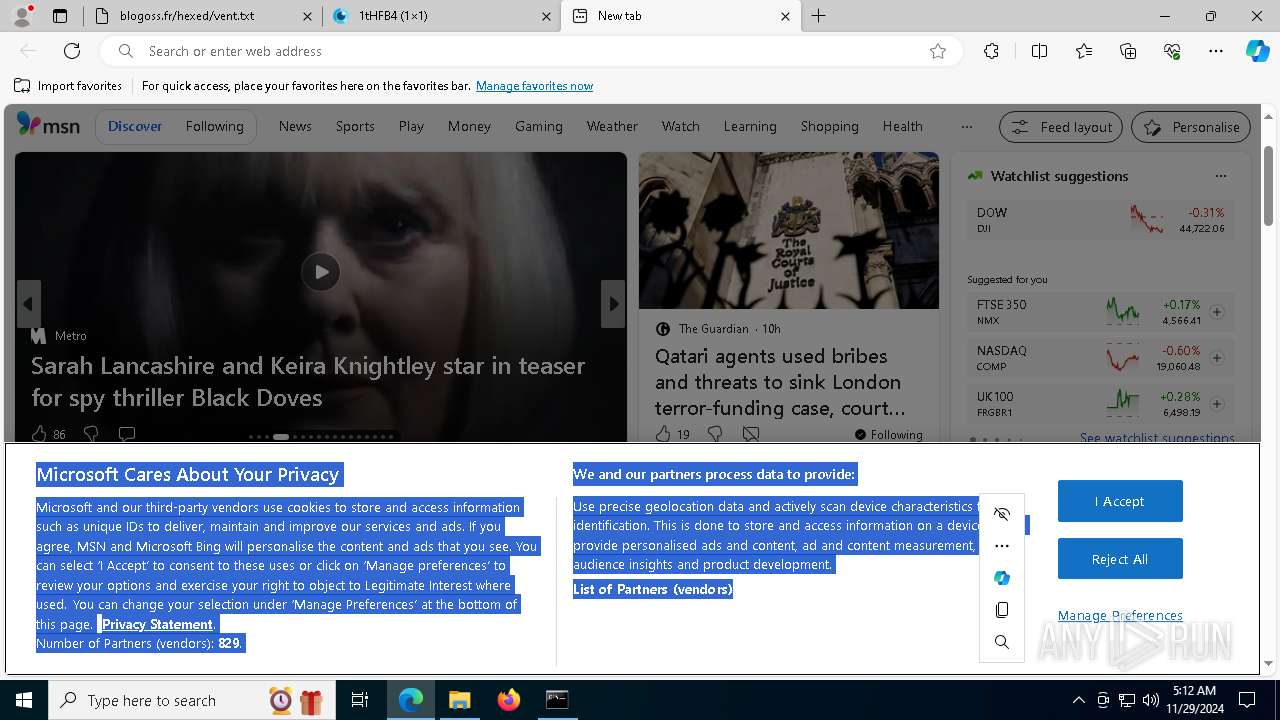
Task: Focus the address bar search field
Action: click(530, 51)
